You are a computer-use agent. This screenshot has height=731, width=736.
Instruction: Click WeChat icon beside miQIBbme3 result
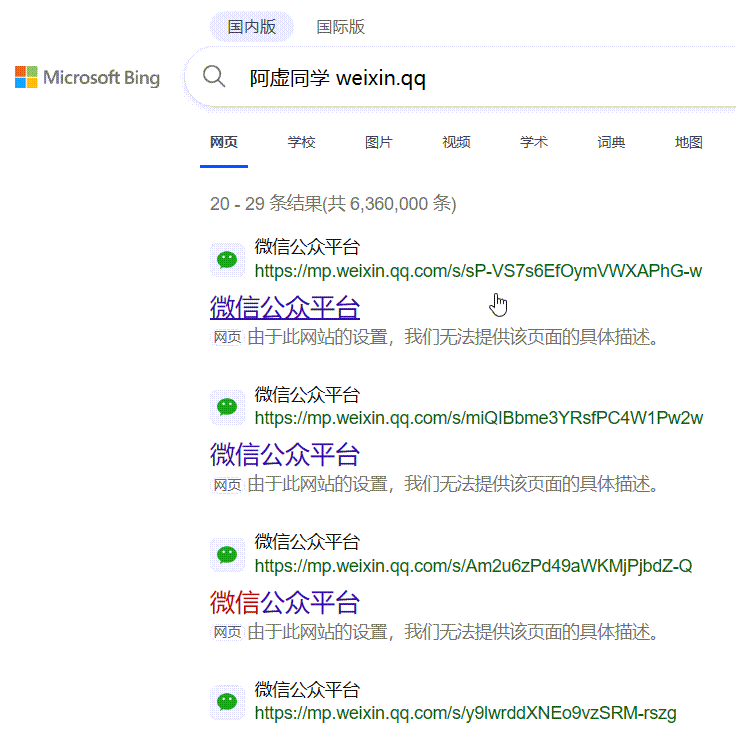[227, 407]
